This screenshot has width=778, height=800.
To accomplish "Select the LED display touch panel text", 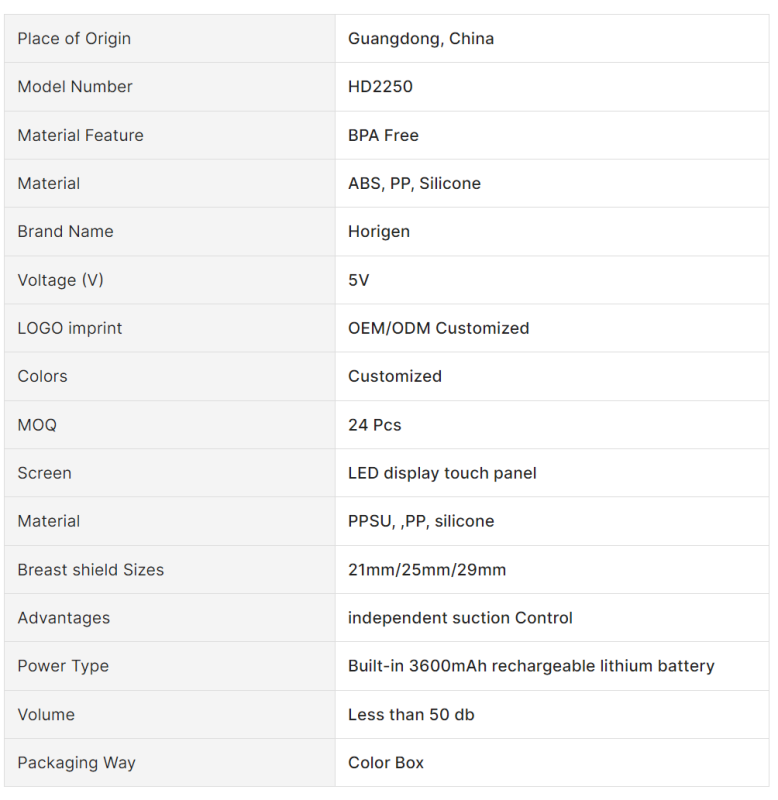I will [442, 473].
